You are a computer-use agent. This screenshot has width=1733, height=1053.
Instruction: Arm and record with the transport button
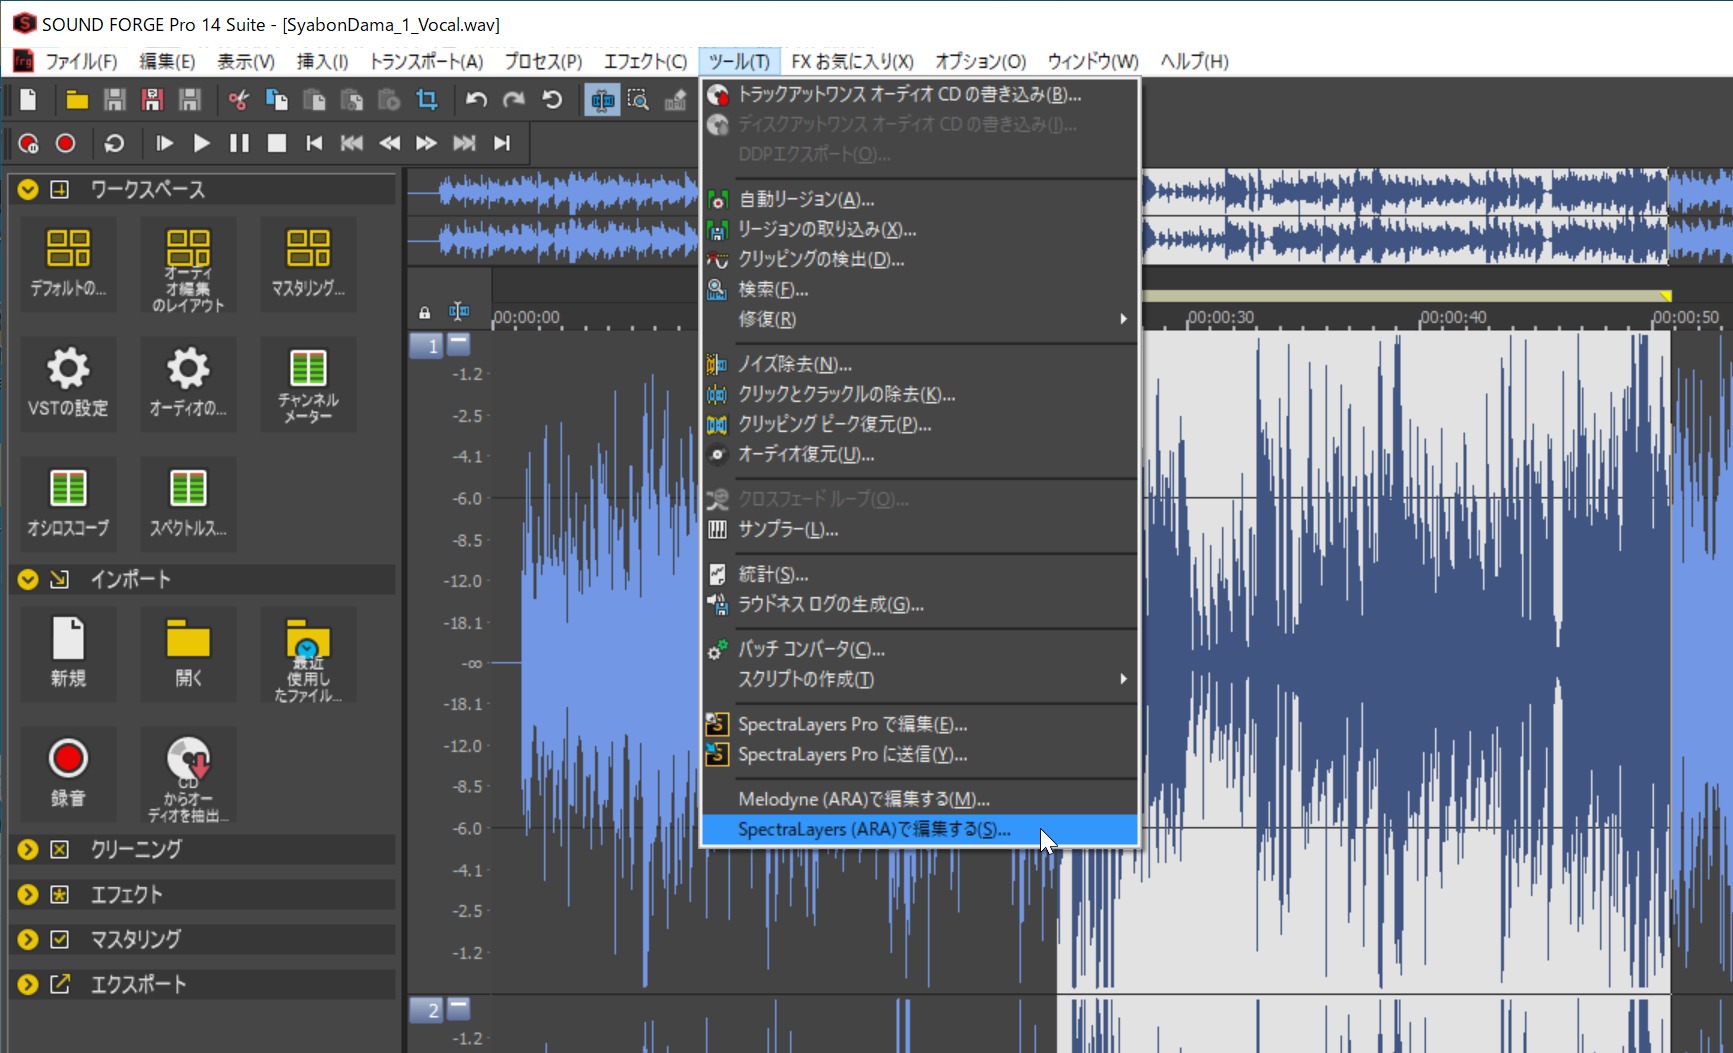coord(28,143)
